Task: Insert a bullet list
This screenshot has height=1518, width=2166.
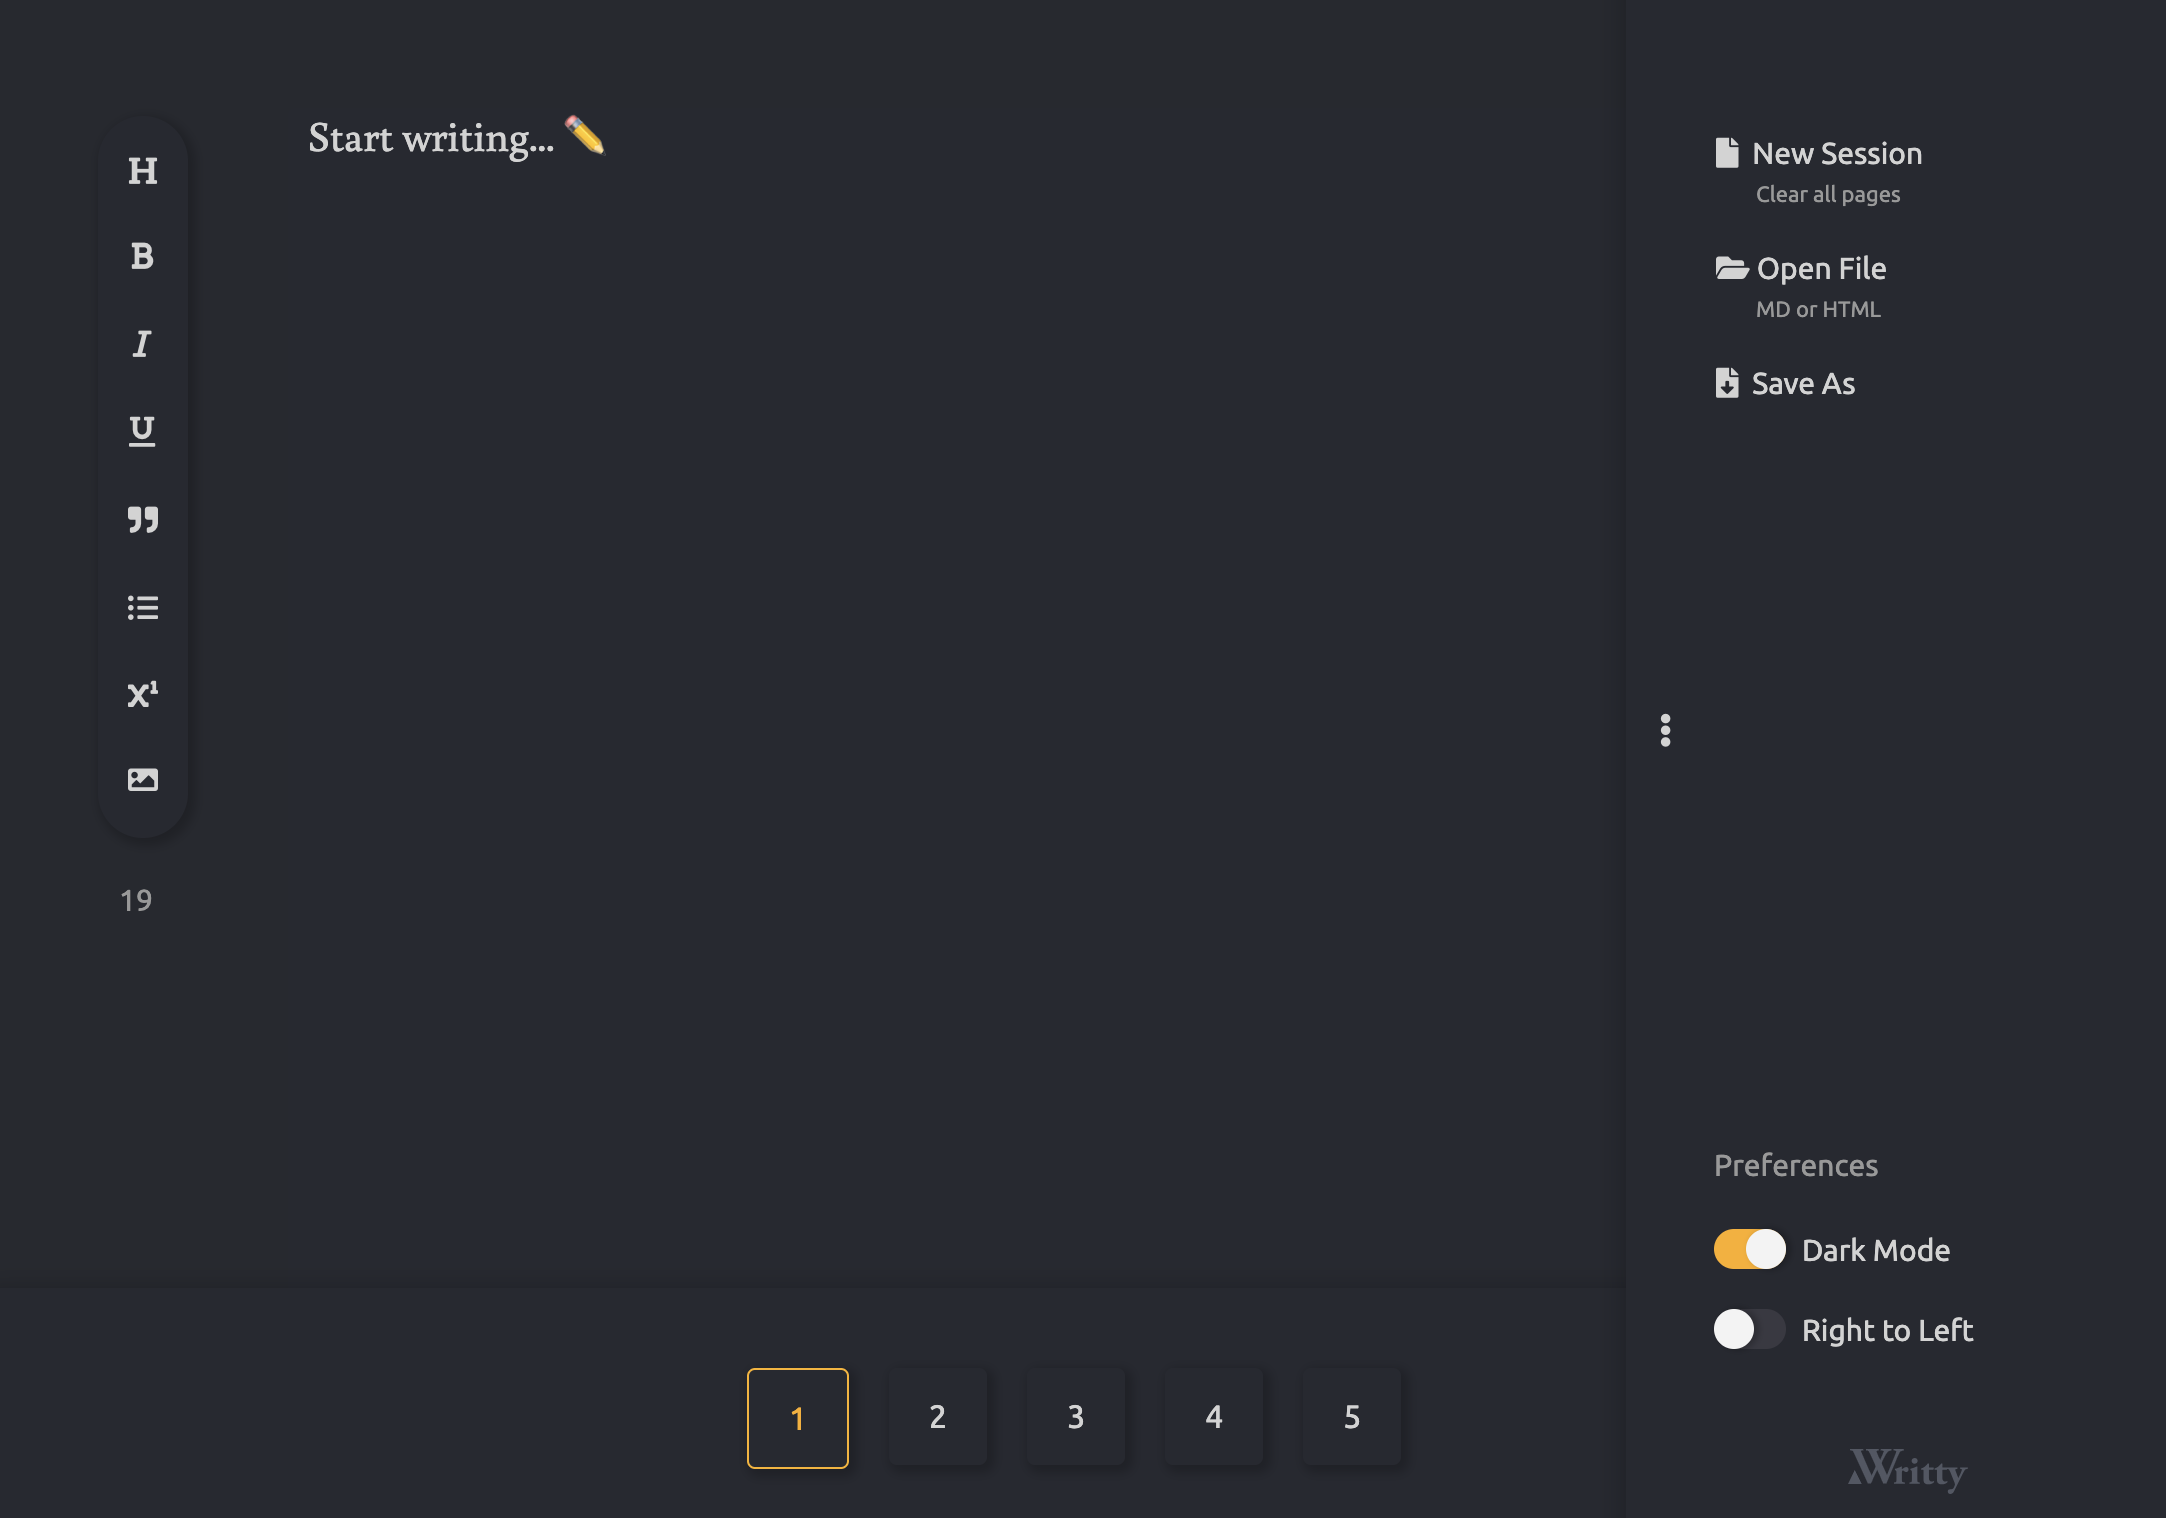Action: 142,607
